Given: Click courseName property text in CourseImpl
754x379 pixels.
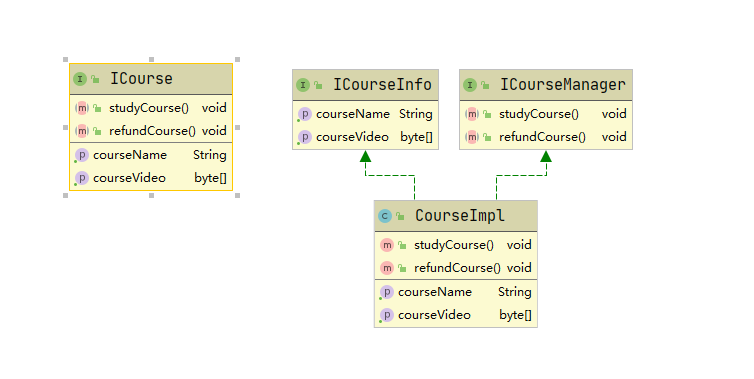Looking at the screenshot, I should (435, 292).
